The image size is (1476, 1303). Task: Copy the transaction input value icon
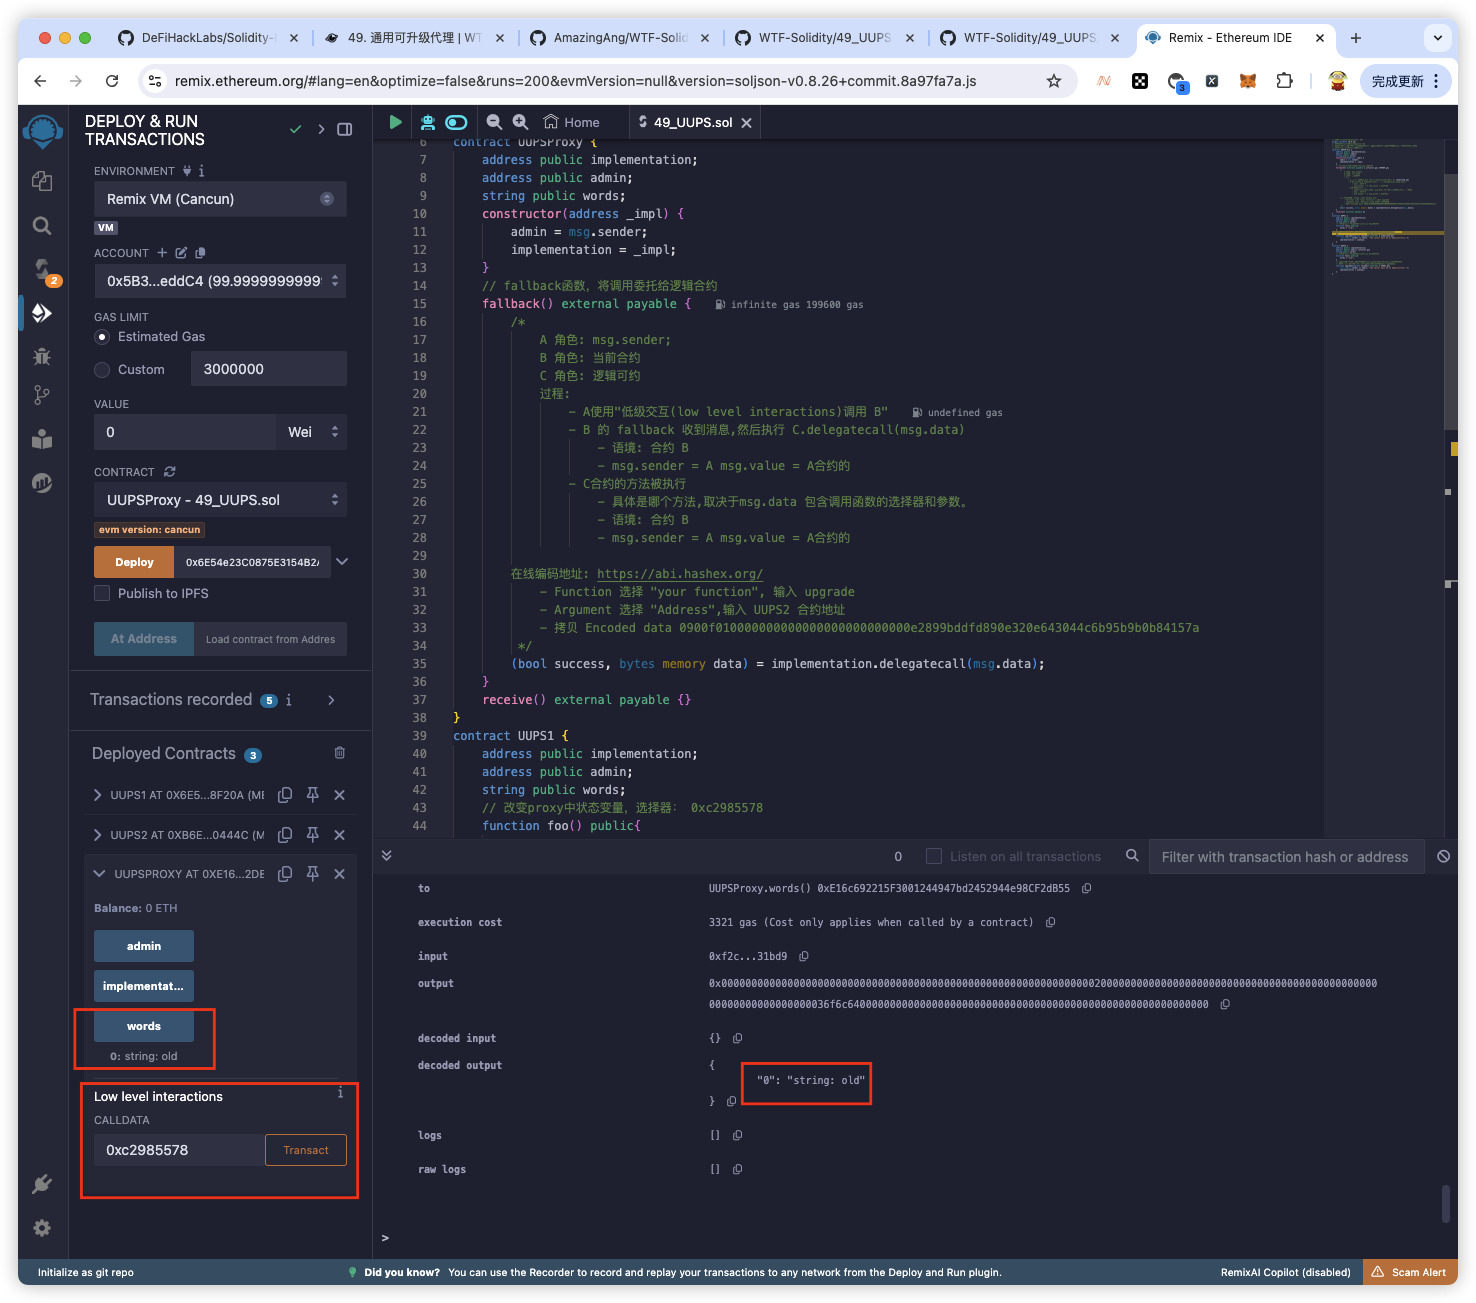804,956
